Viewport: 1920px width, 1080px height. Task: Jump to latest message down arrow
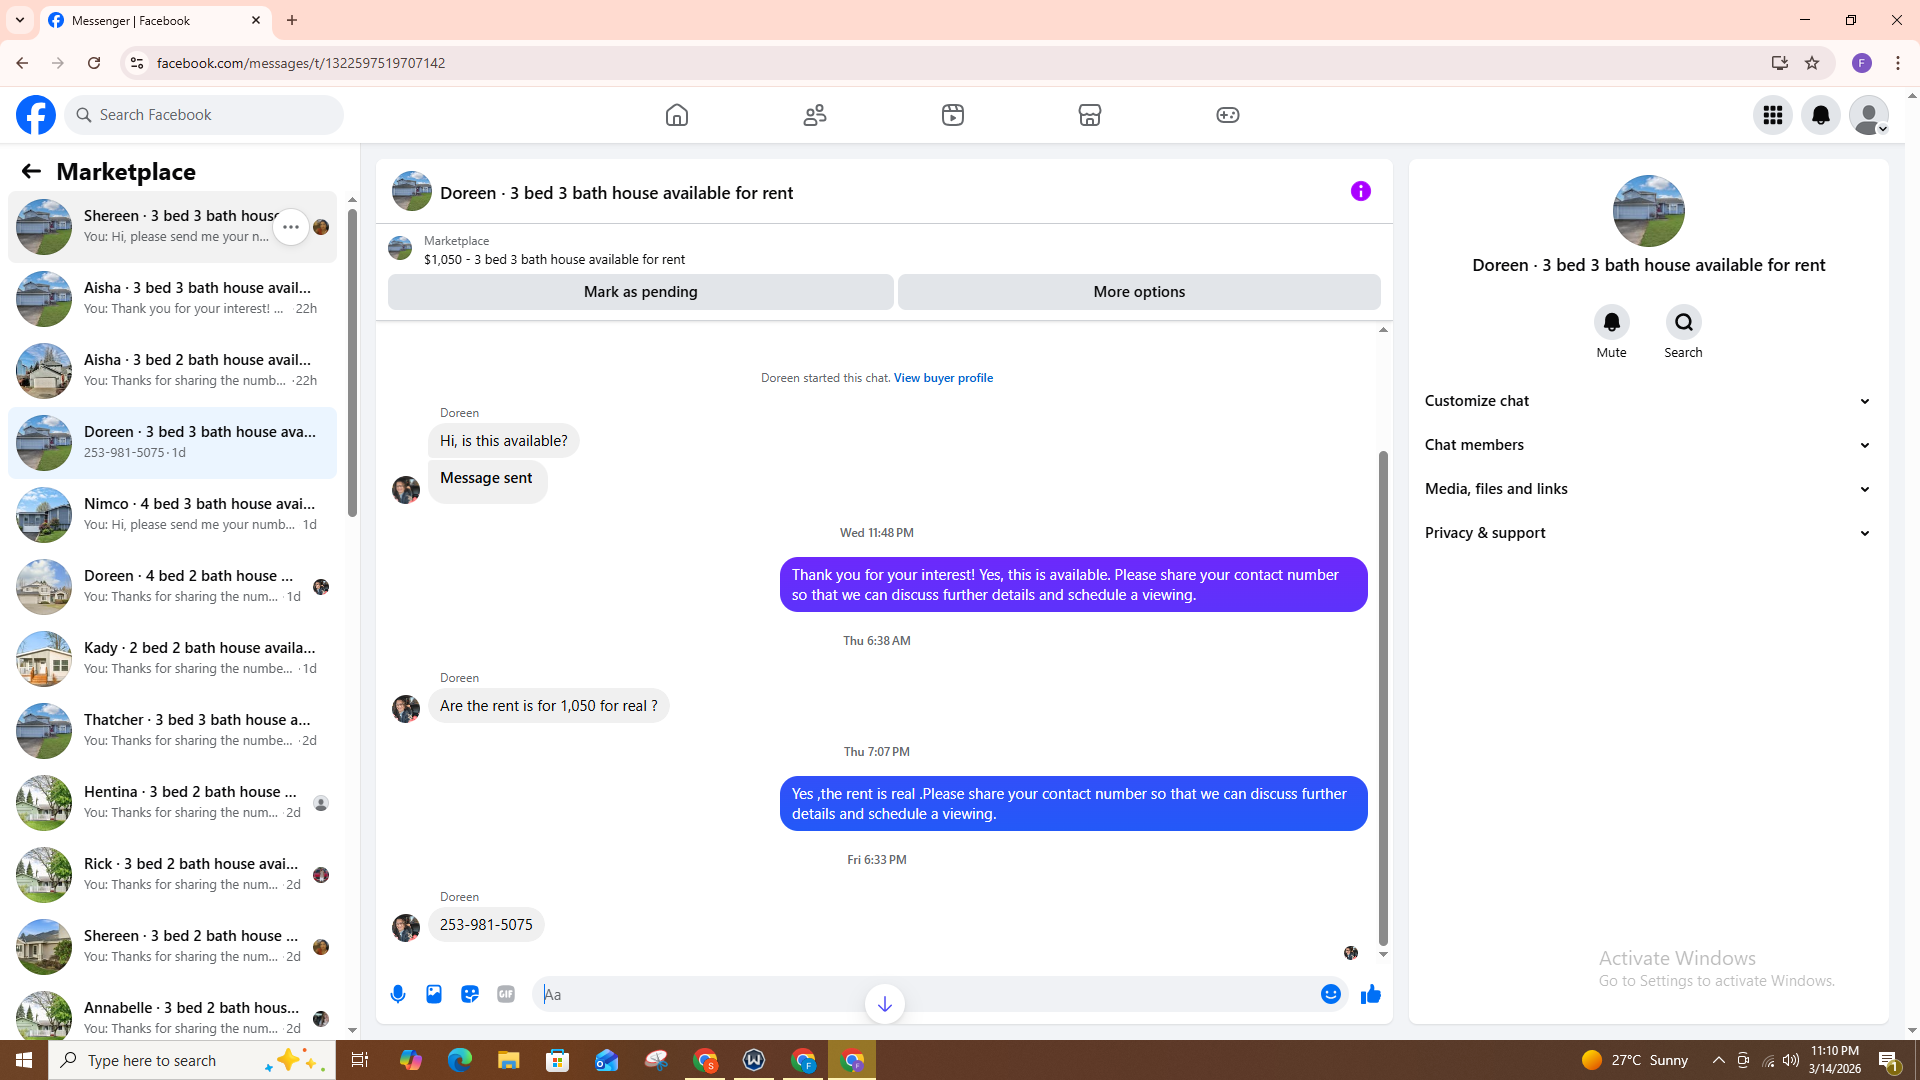pyautogui.click(x=884, y=1004)
